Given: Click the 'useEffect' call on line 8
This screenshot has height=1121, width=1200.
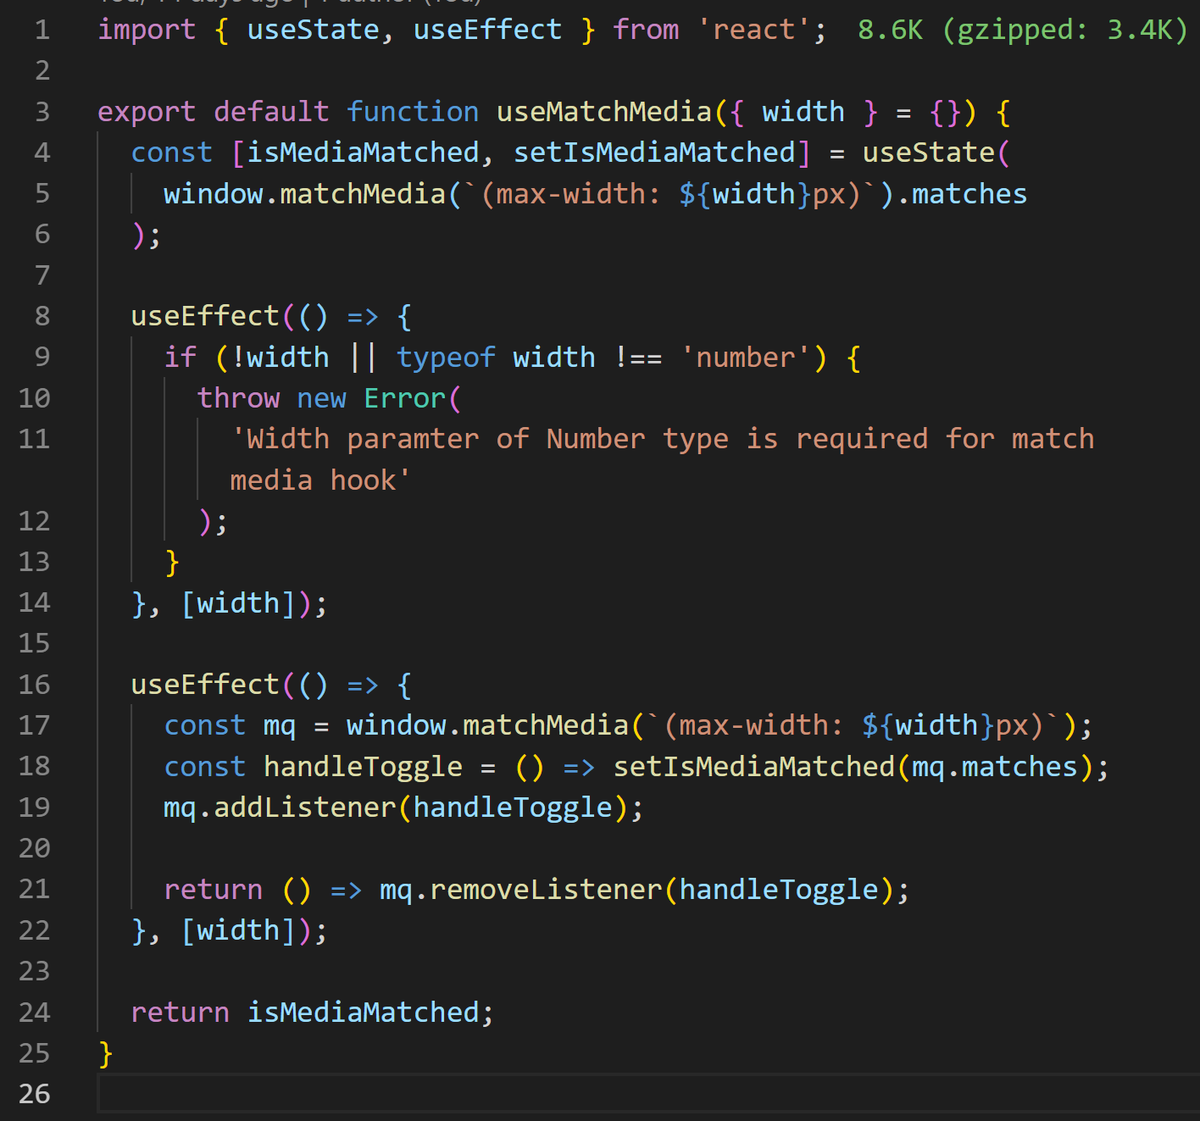Looking at the screenshot, I should [205, 317].
